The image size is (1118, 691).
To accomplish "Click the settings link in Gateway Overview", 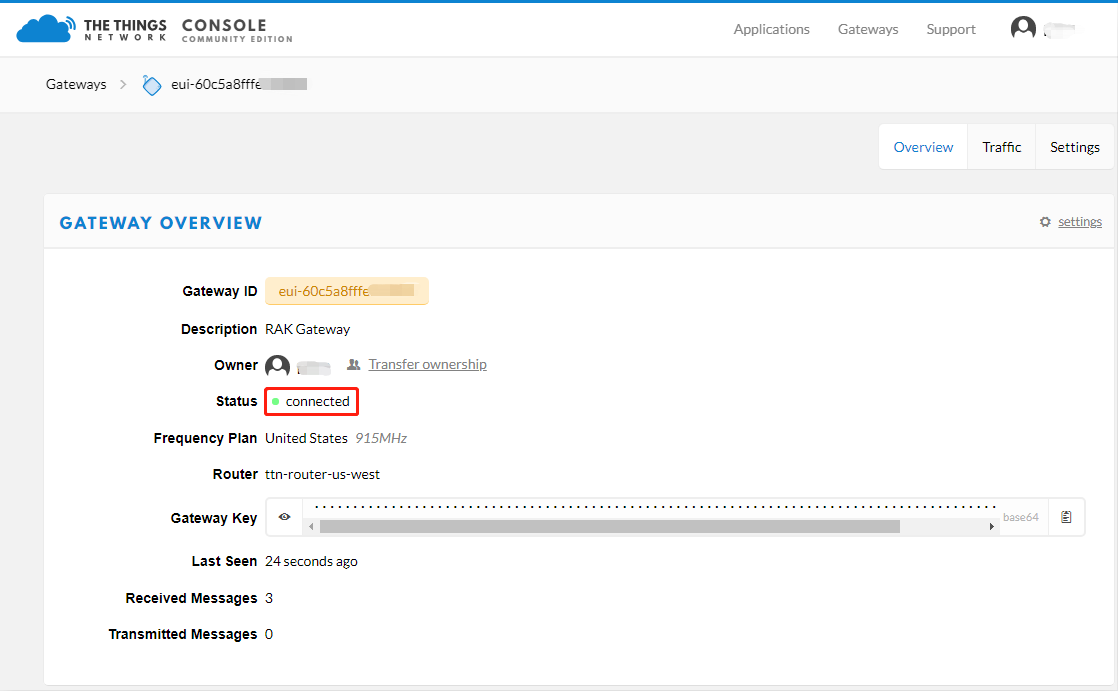I will (1079, 222).
